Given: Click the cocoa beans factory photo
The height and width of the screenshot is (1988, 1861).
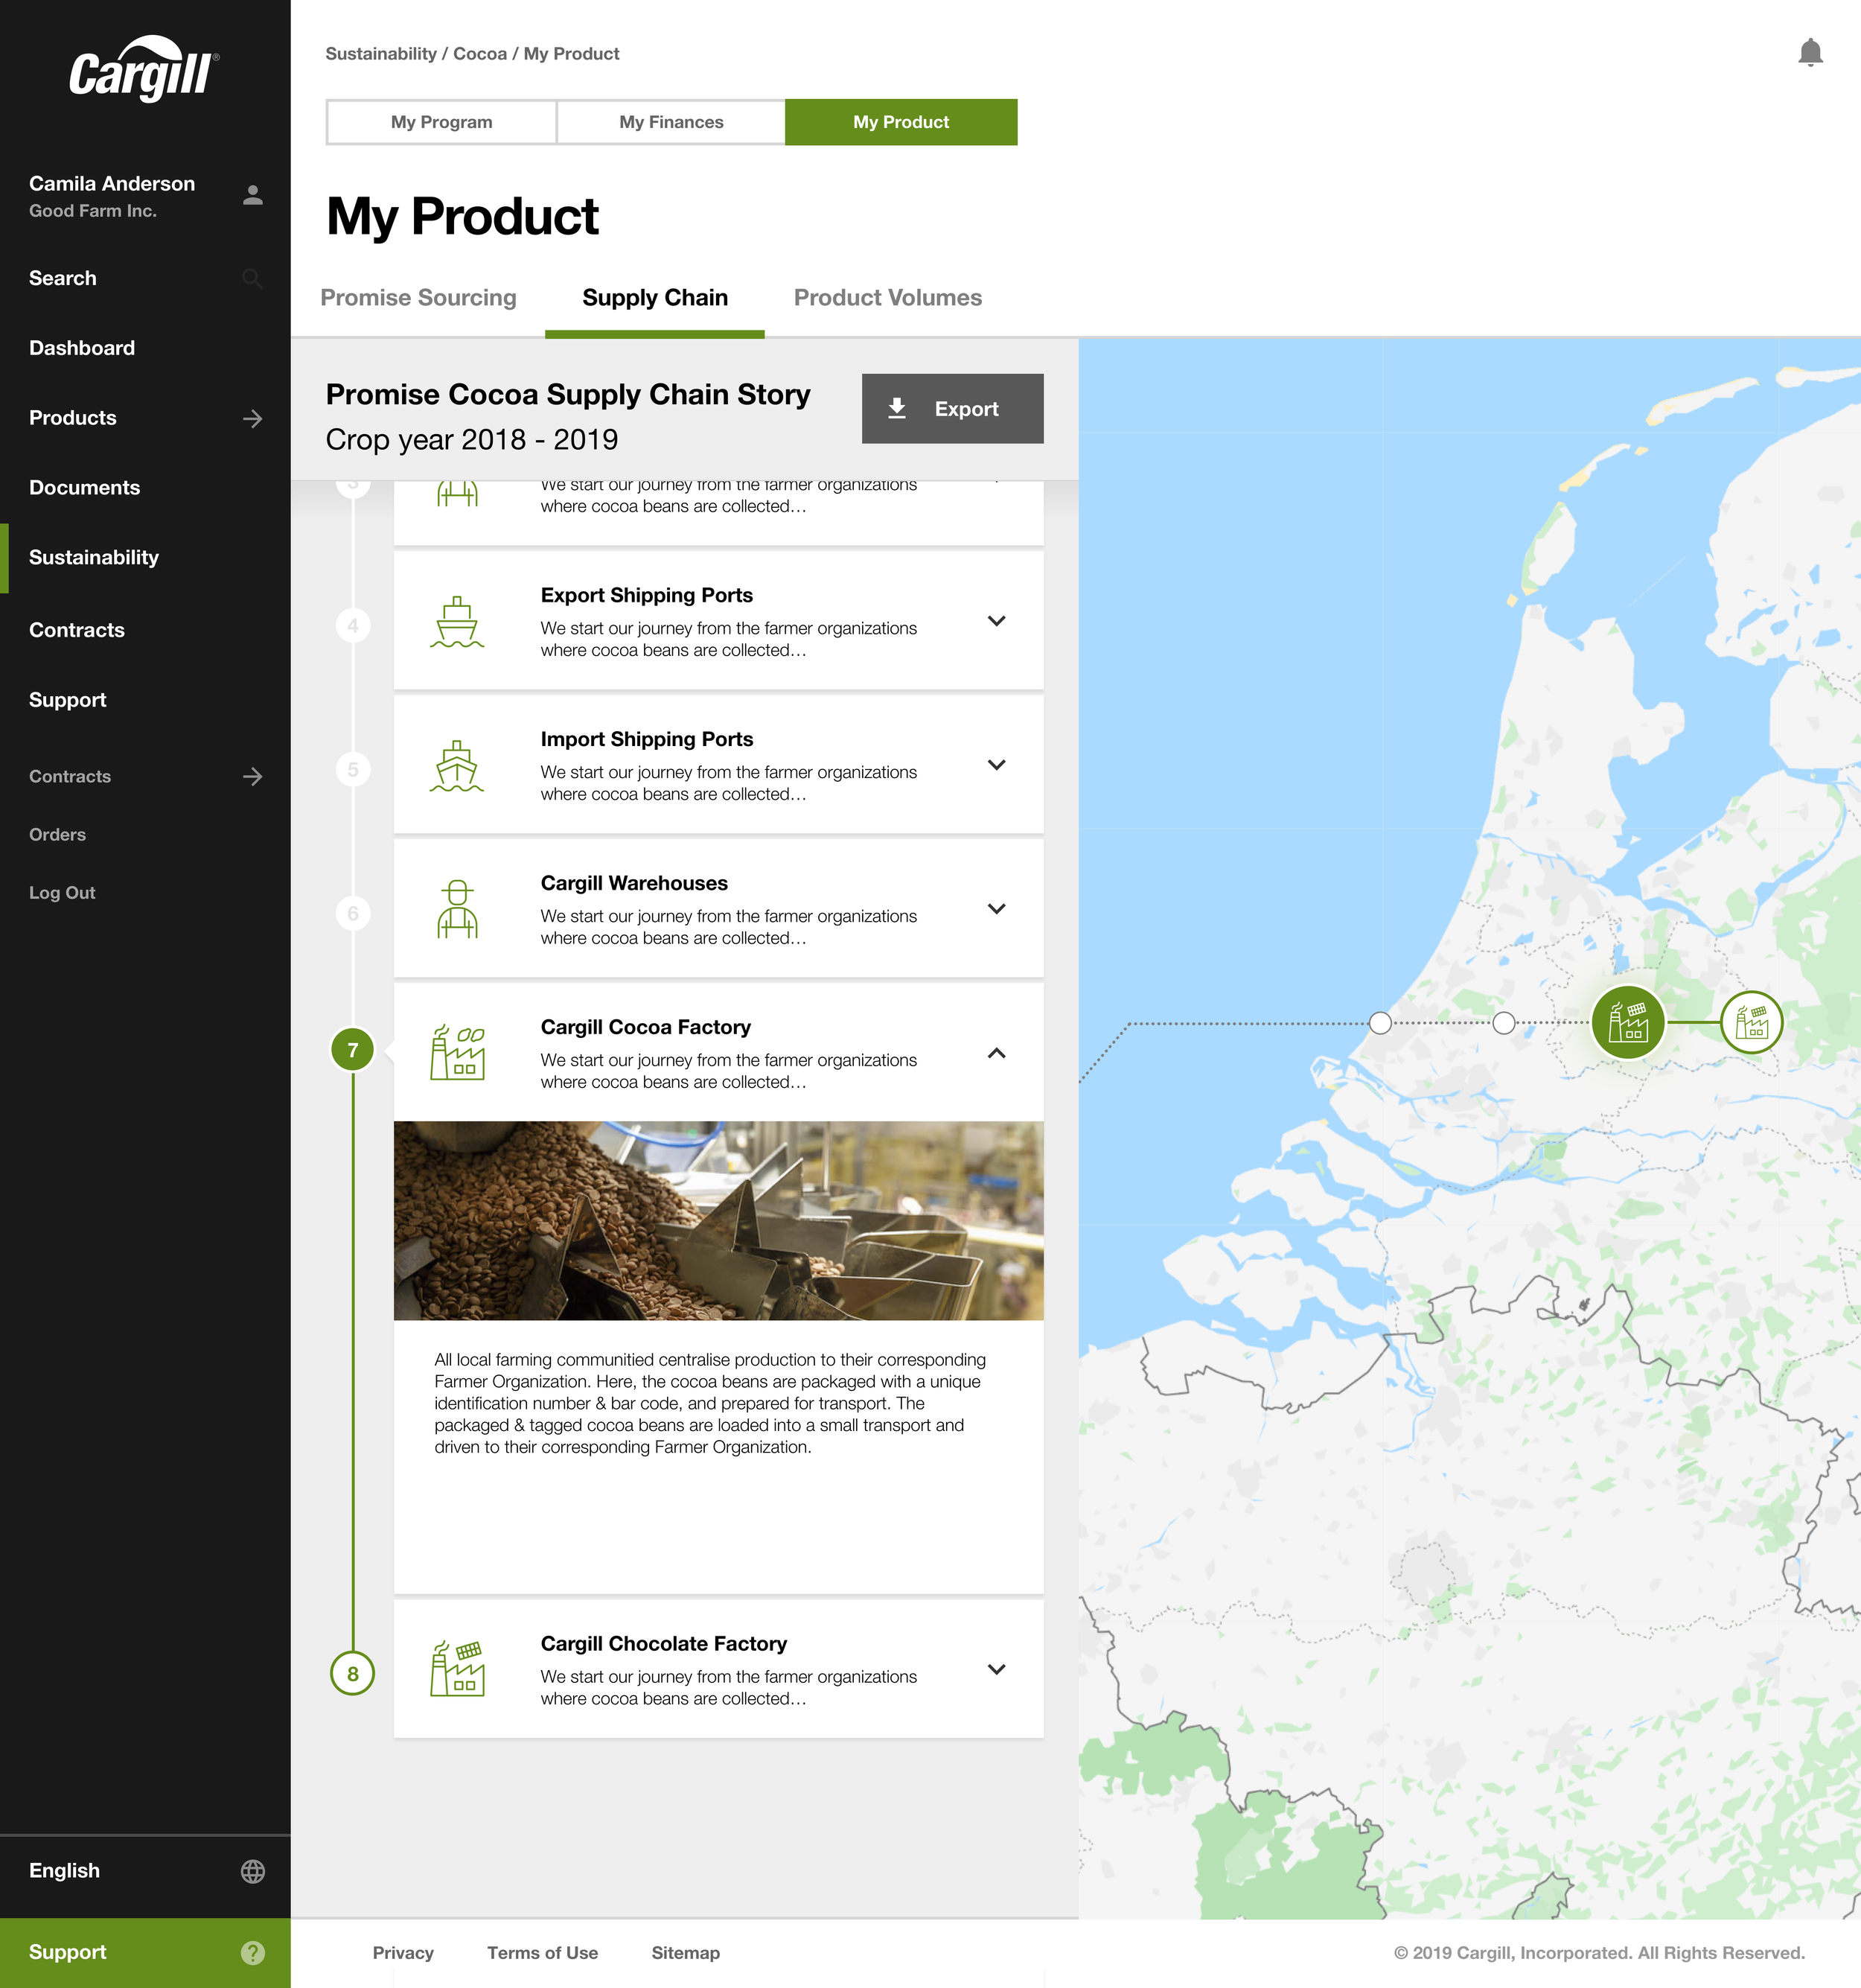Looking at the screenshot, I should point(719,1220).
